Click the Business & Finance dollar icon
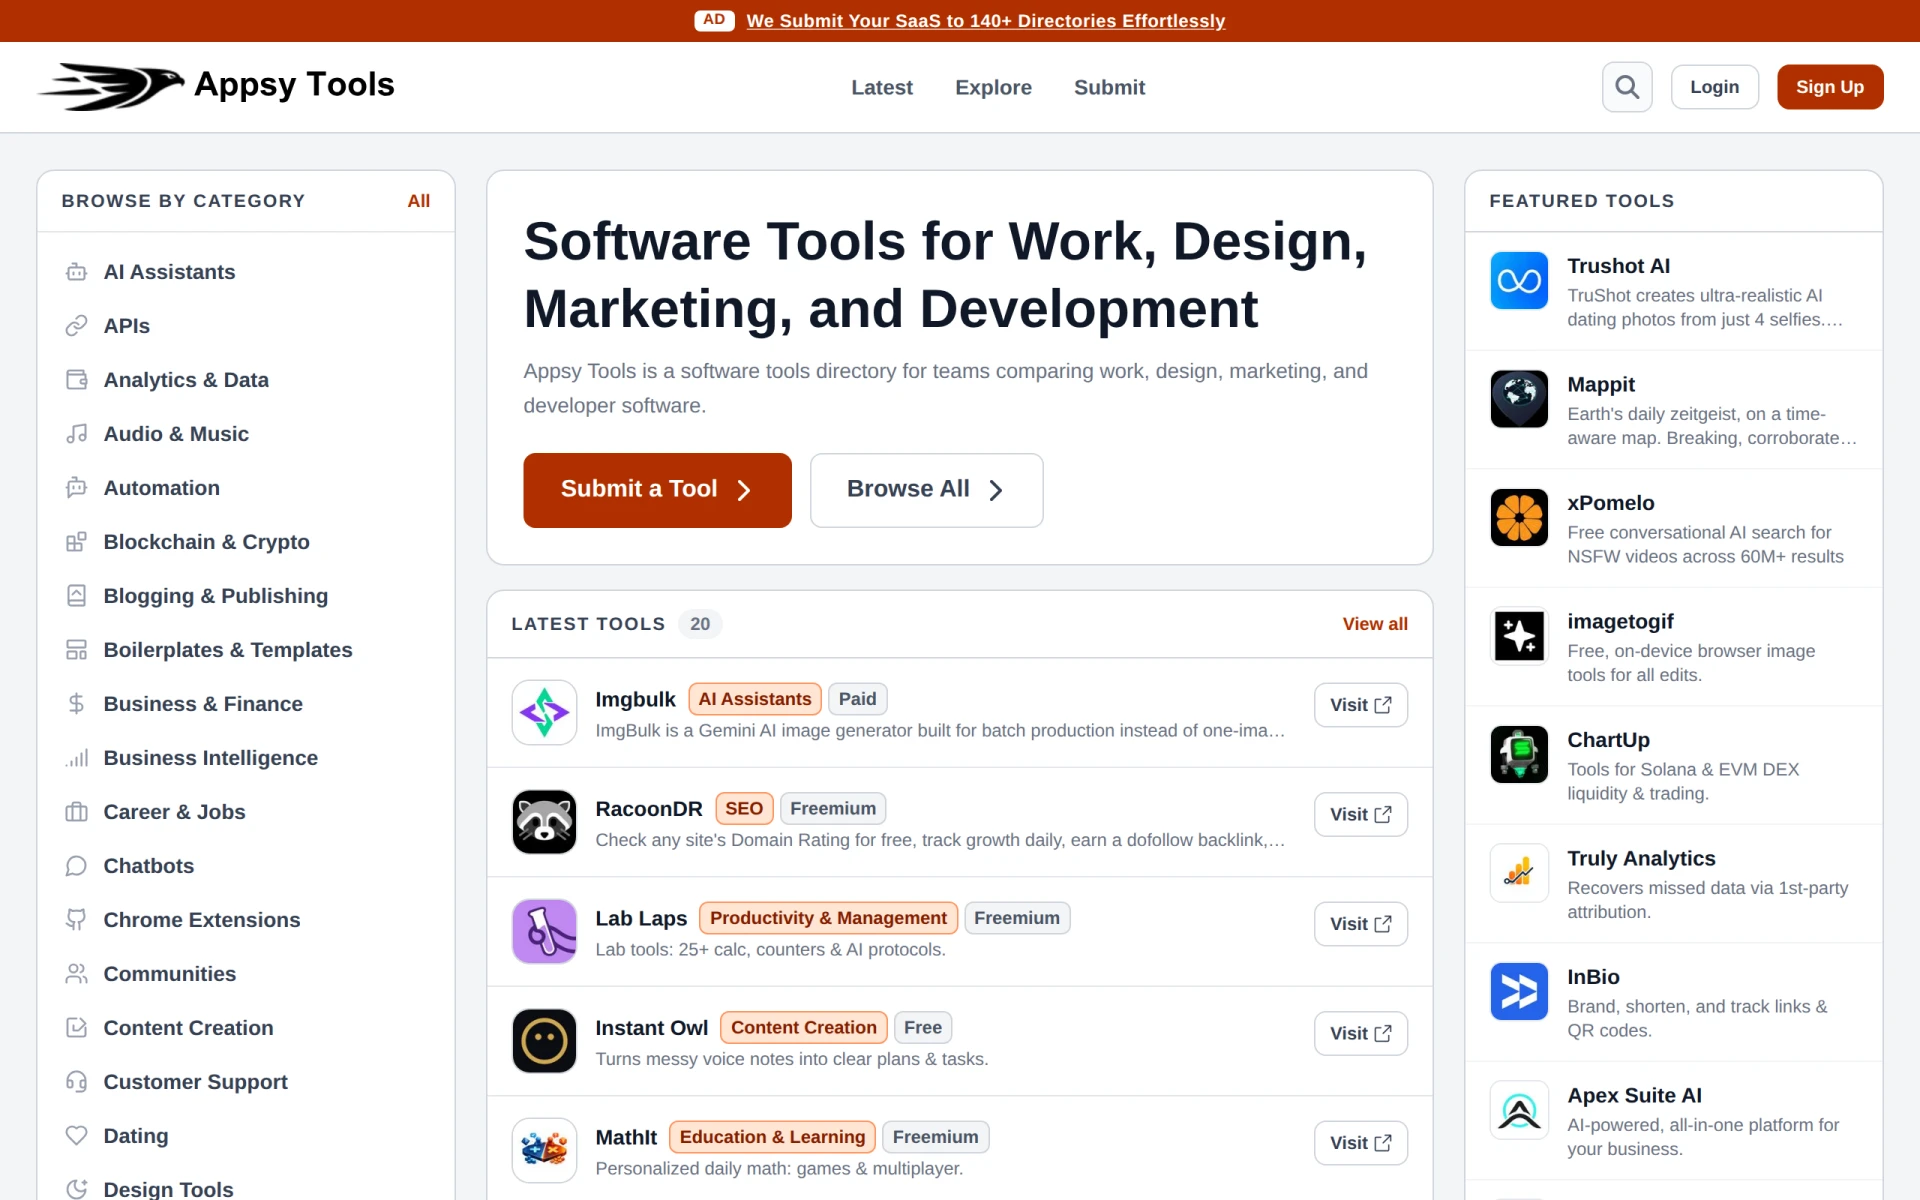The height and width of the screenshot is (1200, 1920). tap(76, 704)
